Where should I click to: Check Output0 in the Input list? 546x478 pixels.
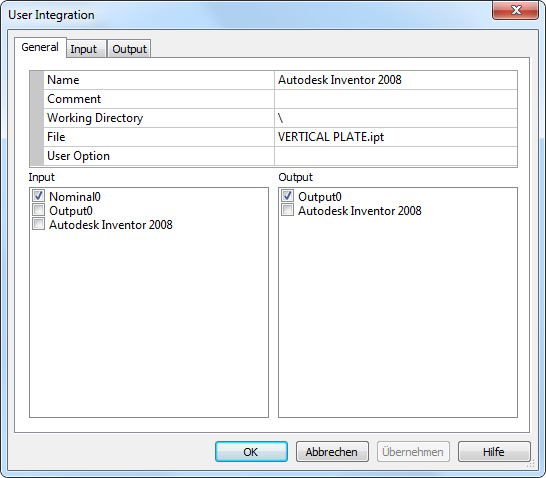pos(38,210)
